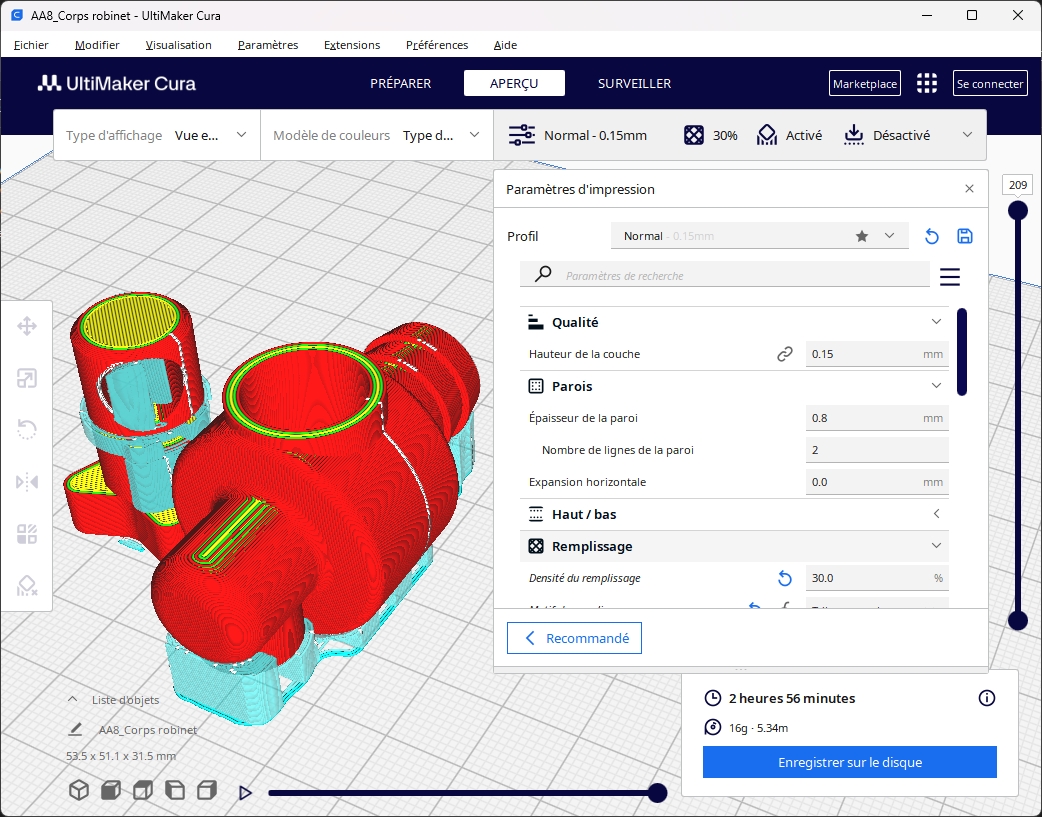The width and height of the screenshot is (1042, 817).
Task: Click the Enregistrer sur le disque button
Action: 849,762
